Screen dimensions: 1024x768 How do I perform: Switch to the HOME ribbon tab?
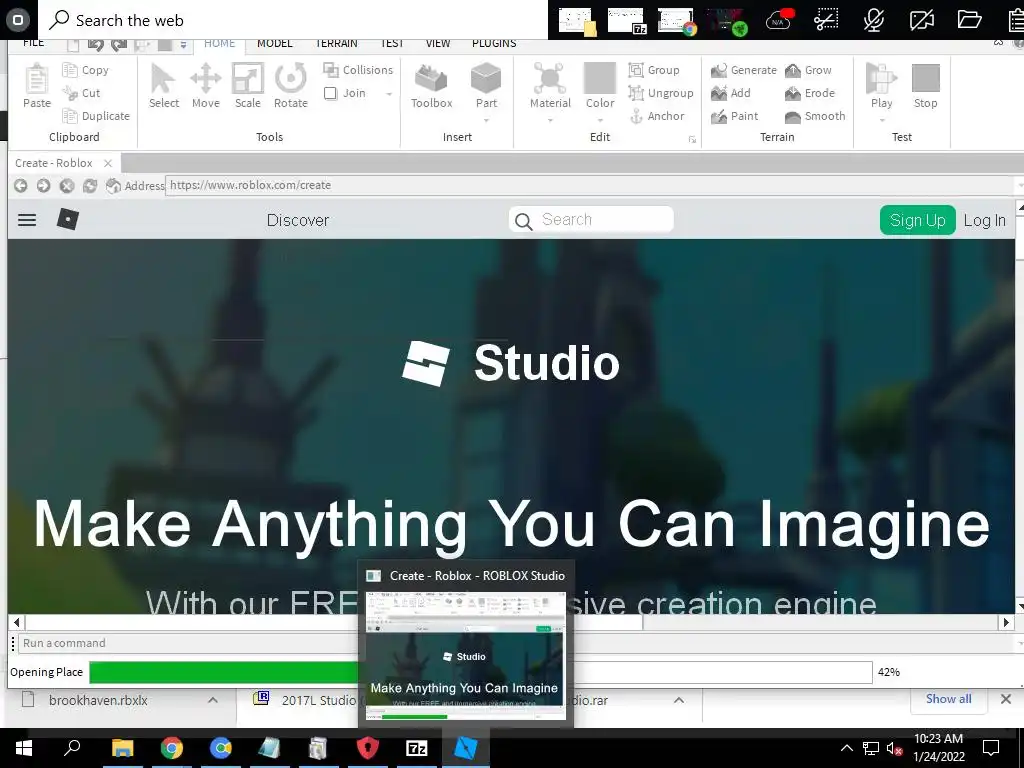coord(219,43)
